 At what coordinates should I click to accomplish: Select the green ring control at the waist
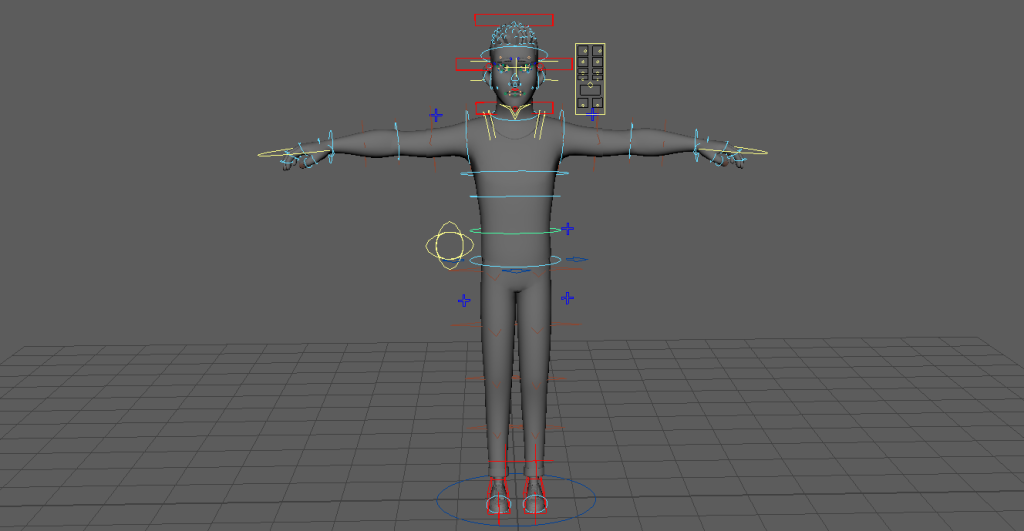[x=515, y=231]
